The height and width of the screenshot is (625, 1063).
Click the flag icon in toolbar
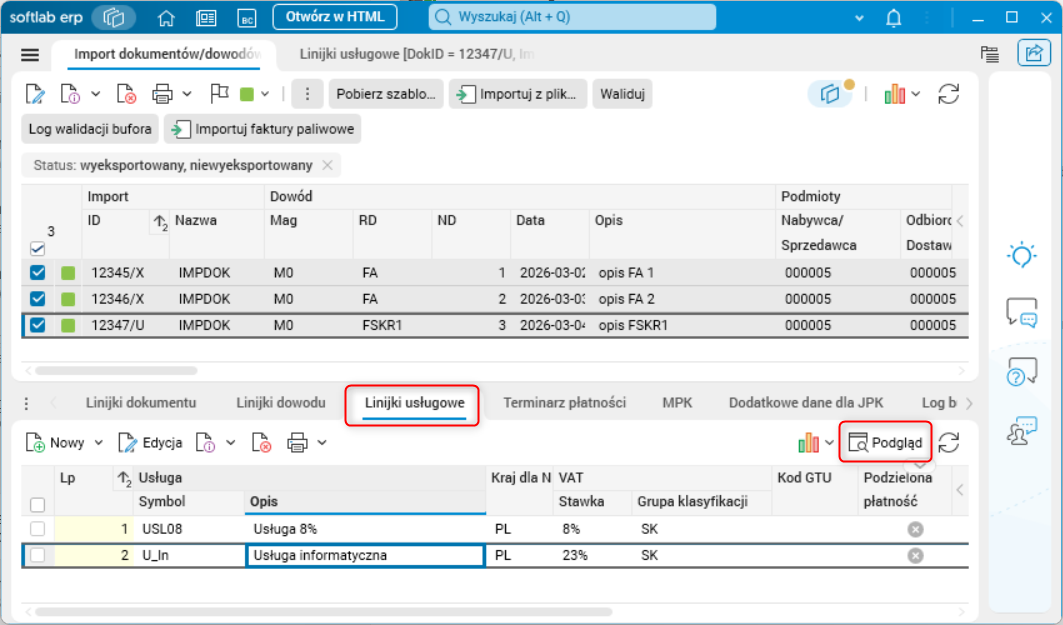219,94
